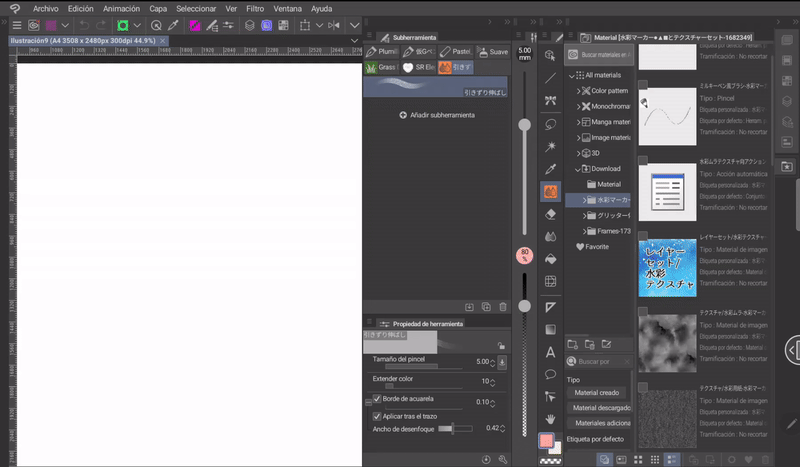The image size is (800, 467).
Task: Select the Operation (object) tool in tool palette
Action: click(550, 55)
